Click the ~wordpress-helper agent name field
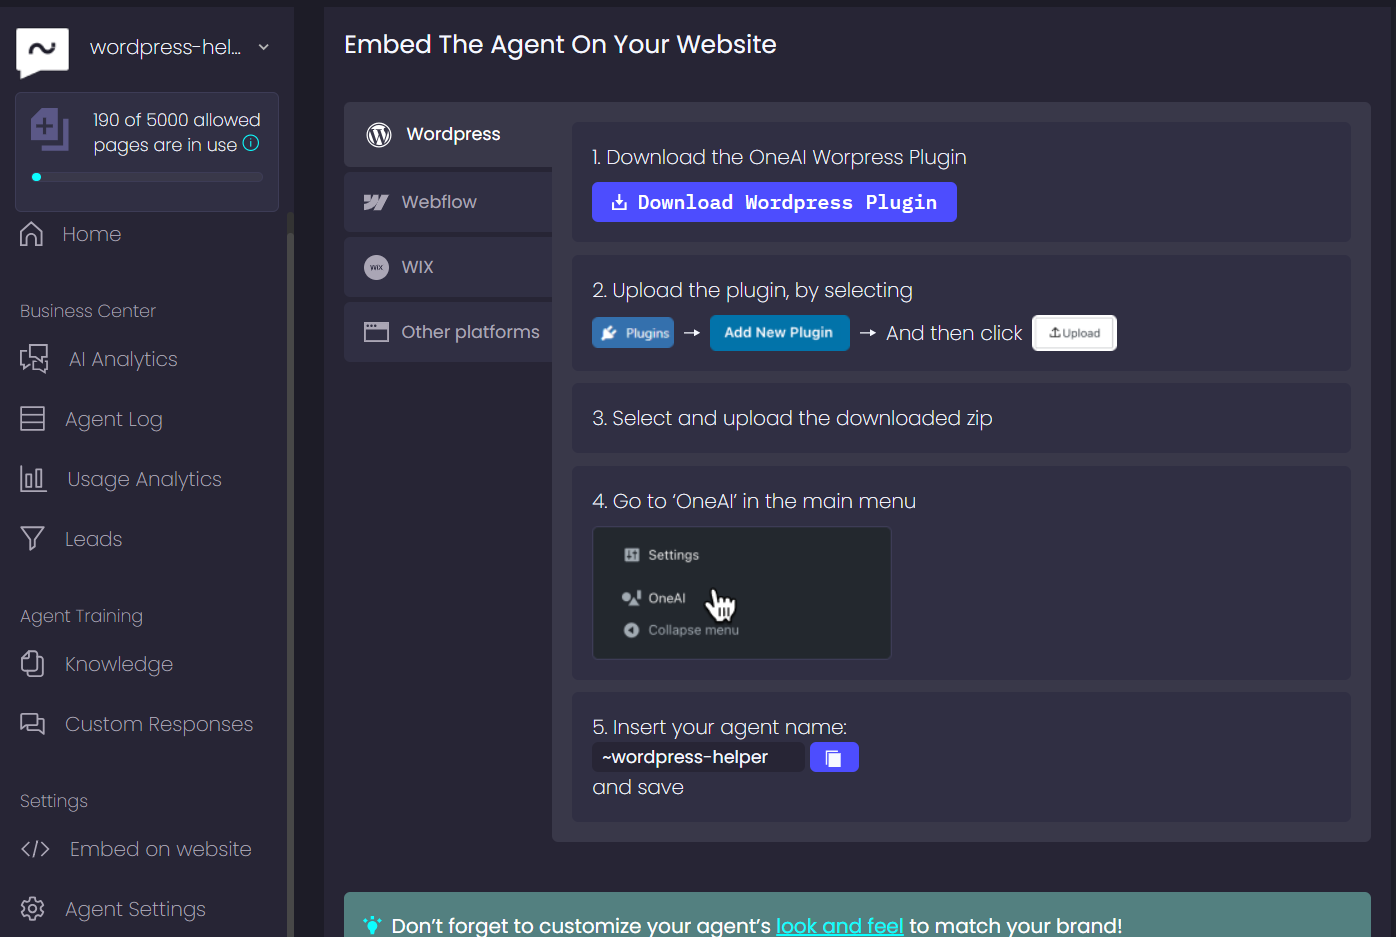 698,757
